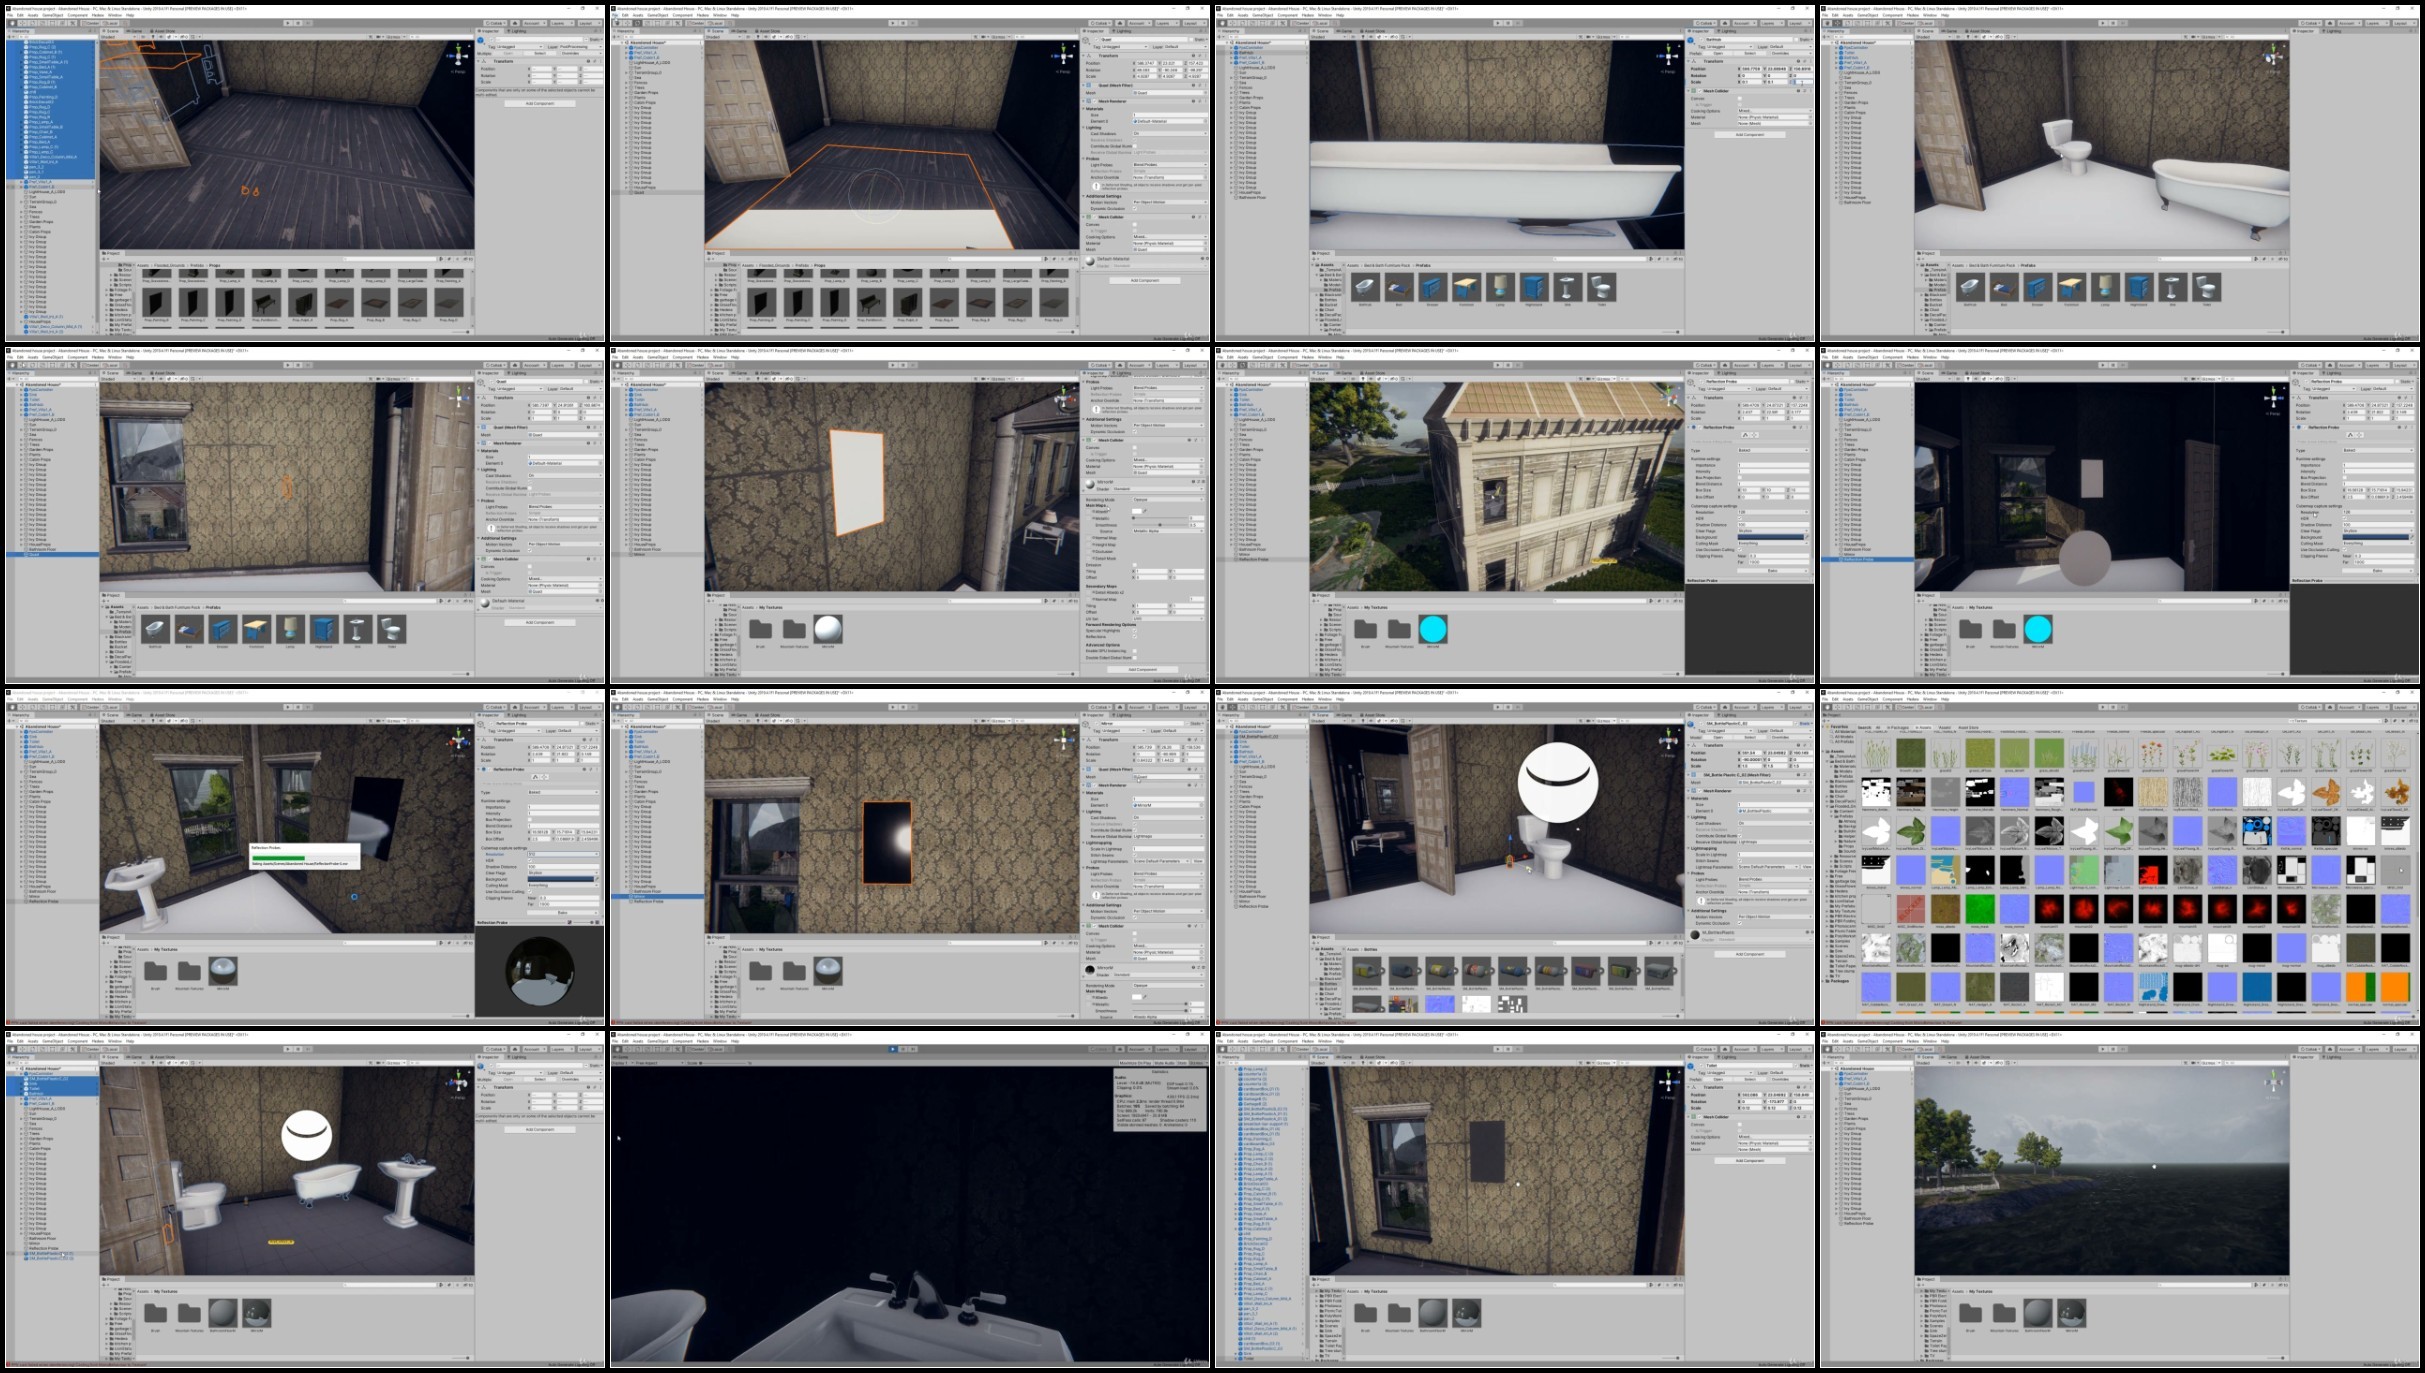Expand Fences item in multi-selected hierarchy window

[x=21, y=212]
